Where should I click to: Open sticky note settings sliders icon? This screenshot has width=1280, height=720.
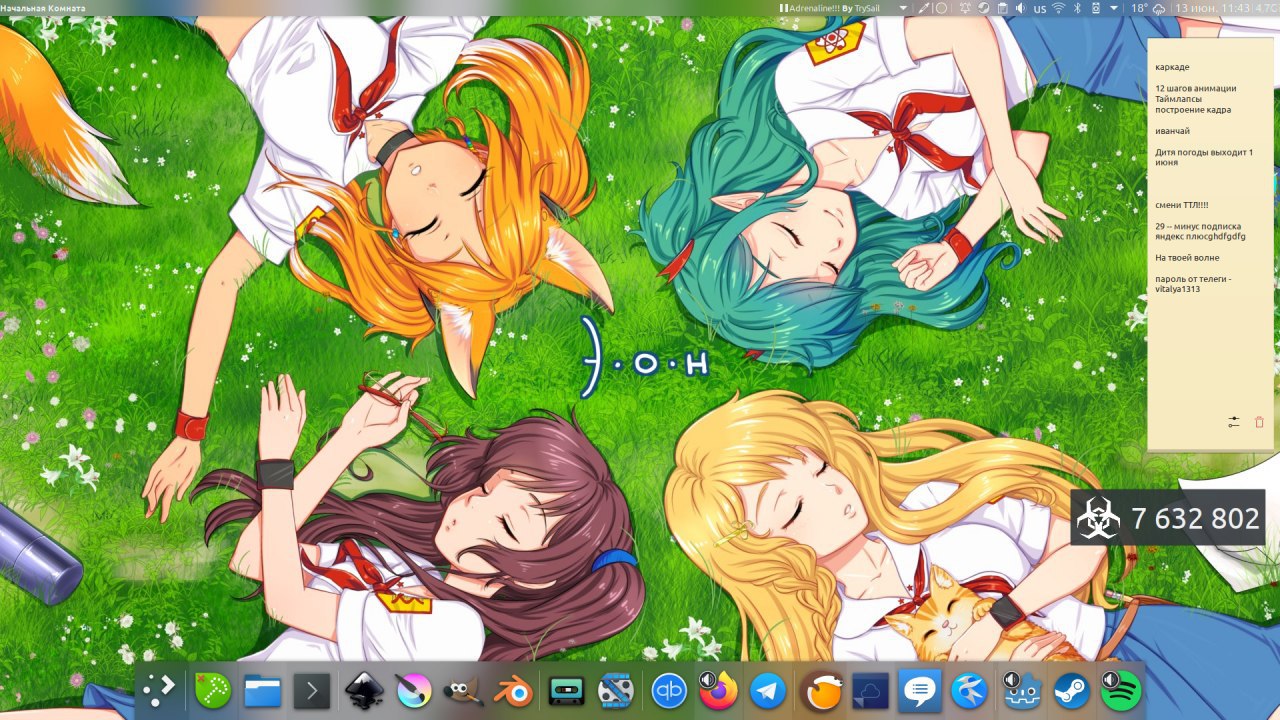point(1234,422)
